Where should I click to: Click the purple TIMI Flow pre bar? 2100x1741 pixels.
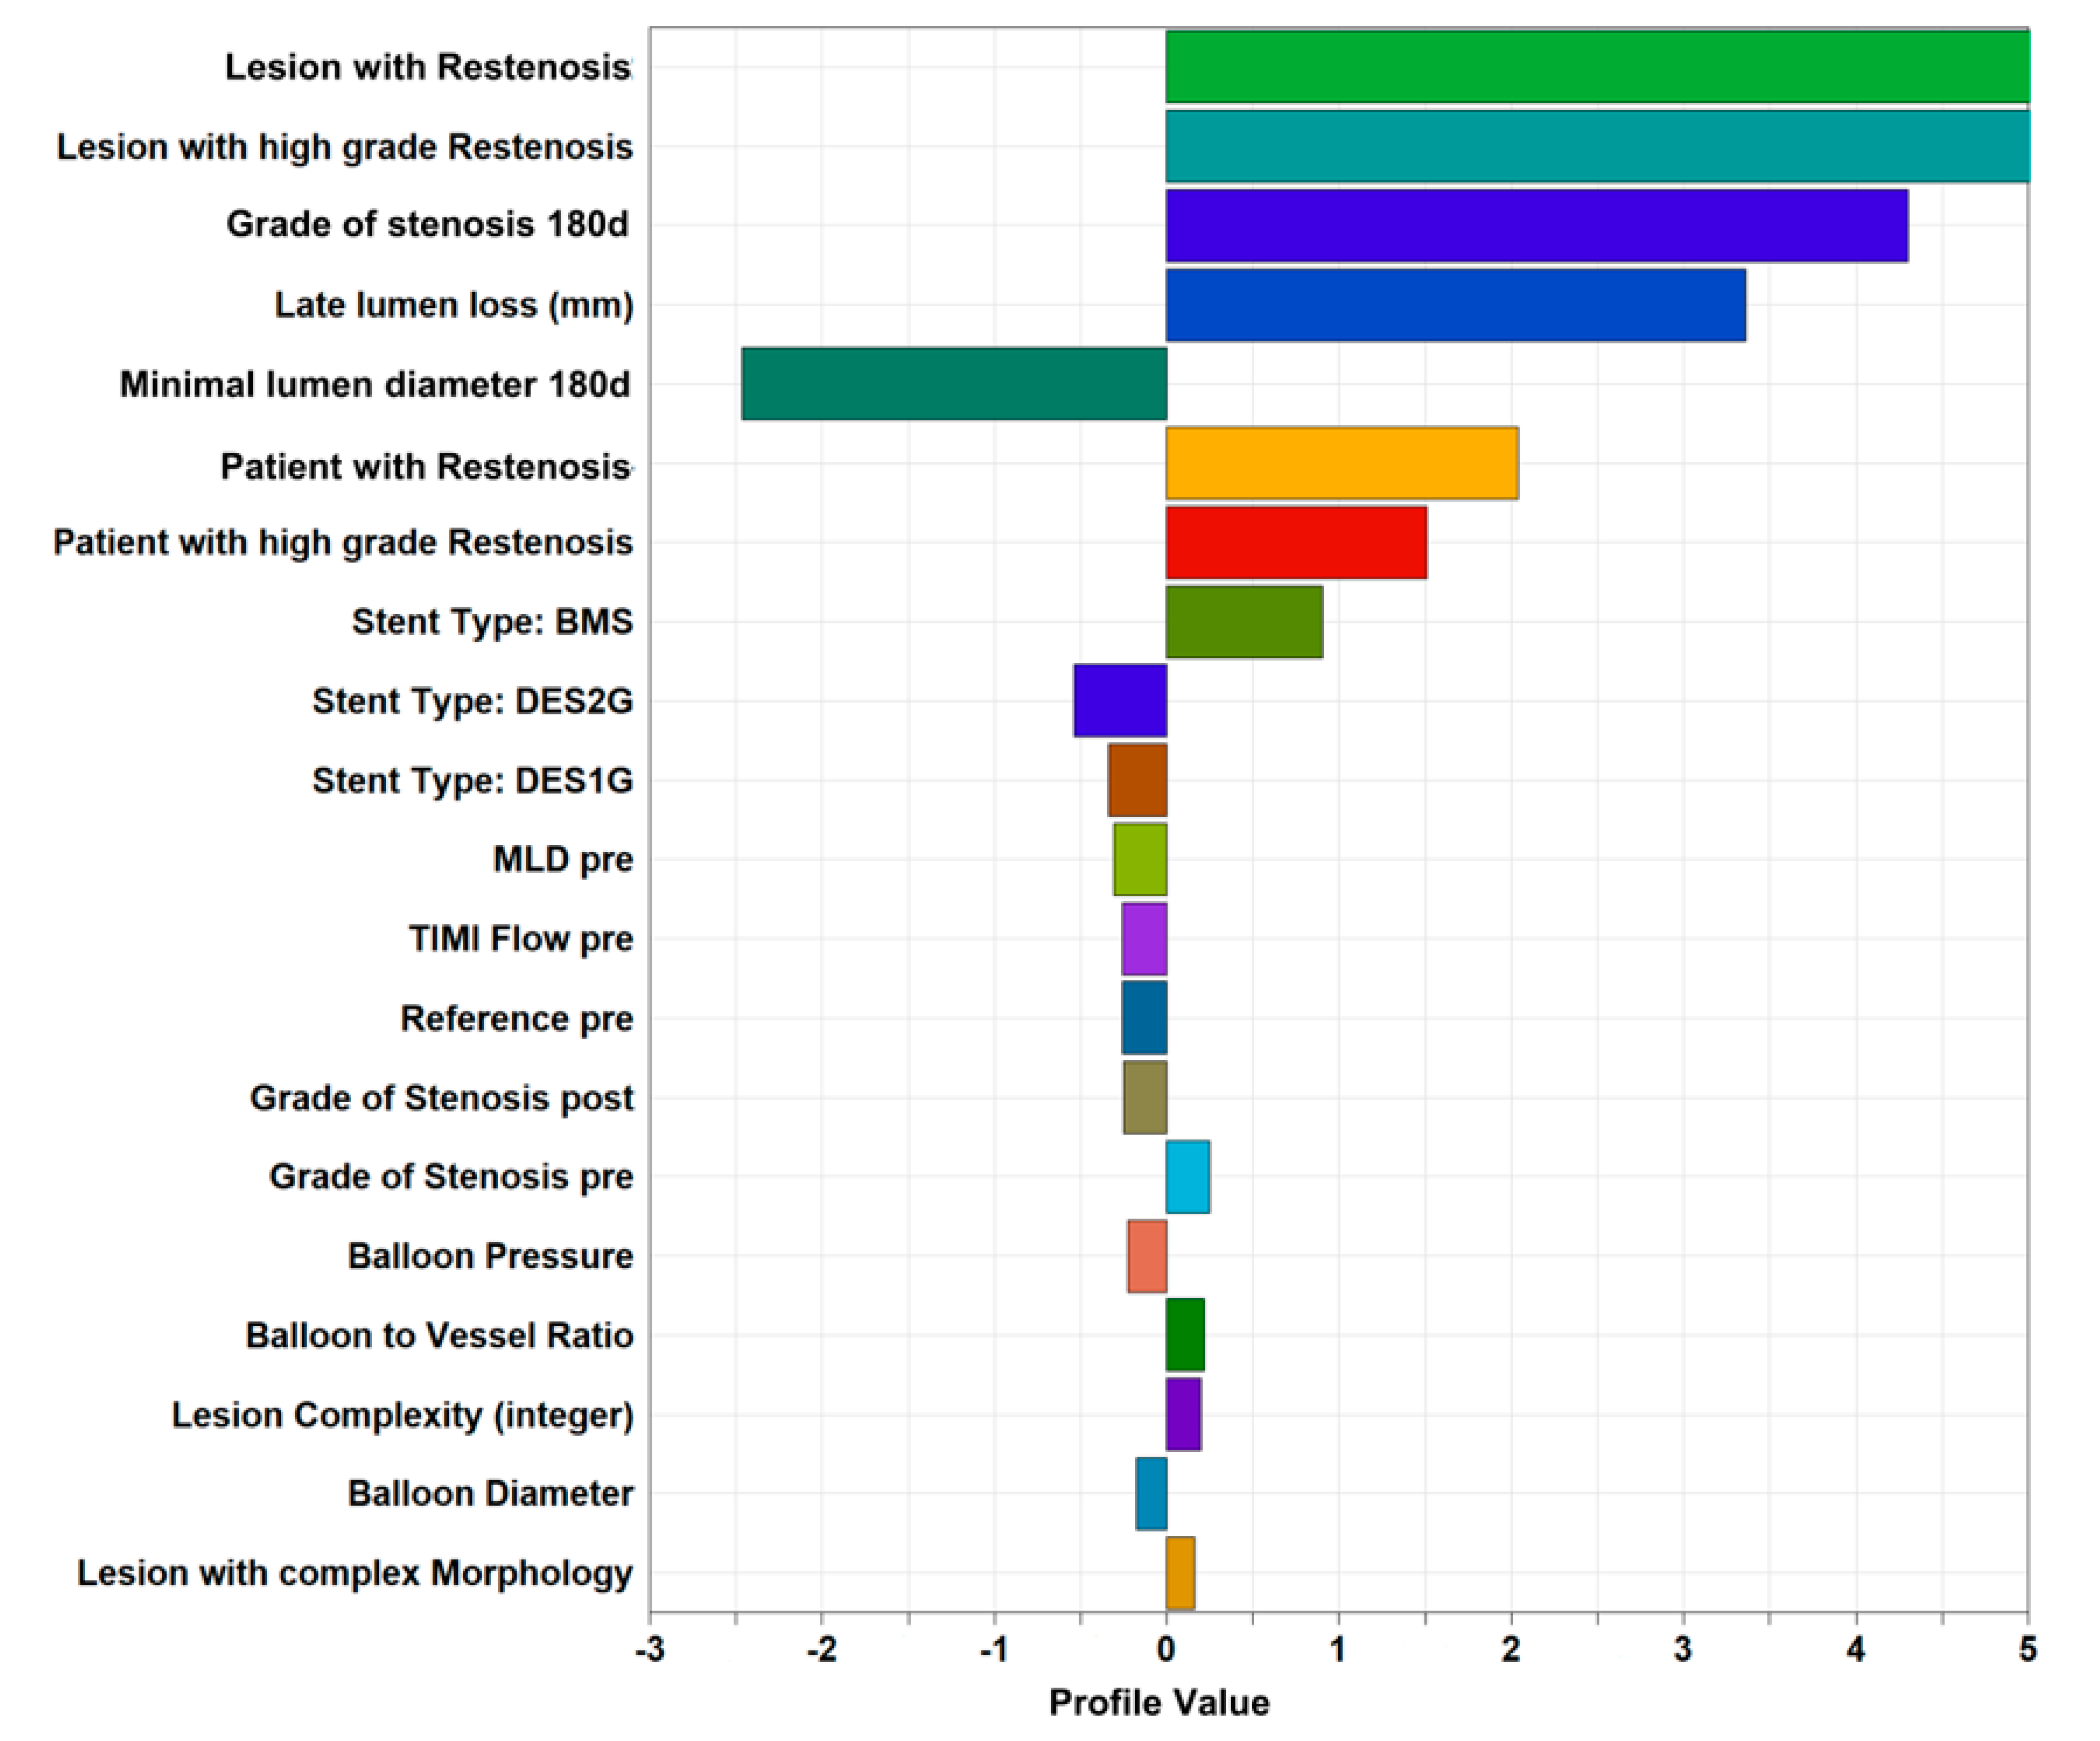[x=1143, y=938]
